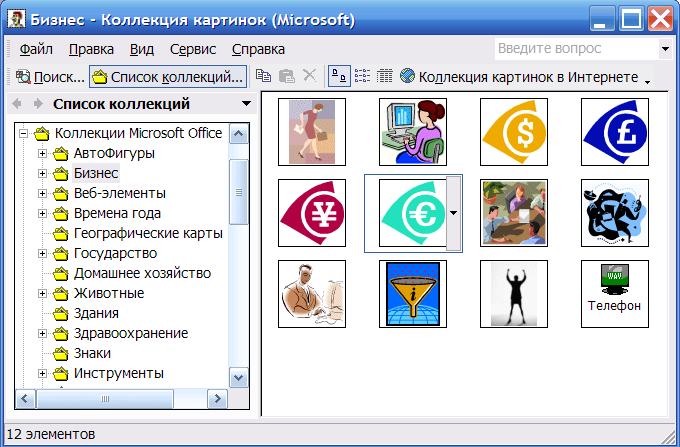The width and height of the screenshot is (680, 447).
Task: Select the Бизнес collection
Action: pos(96,173)
